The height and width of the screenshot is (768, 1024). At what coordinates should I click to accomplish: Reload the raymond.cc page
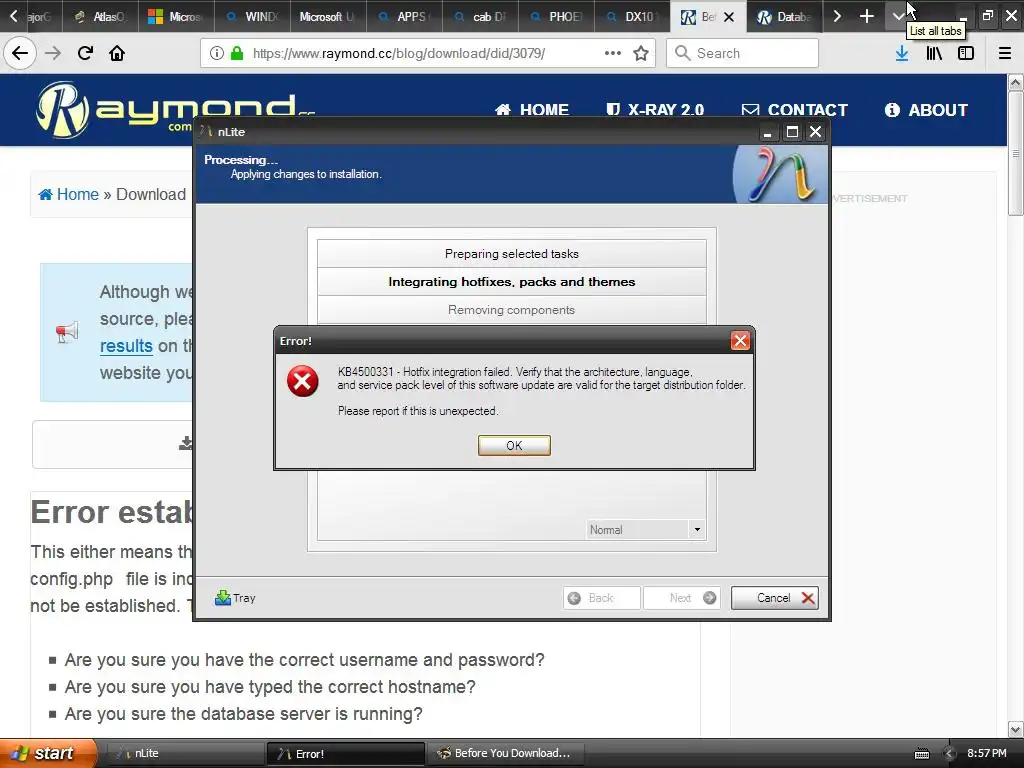85,53
